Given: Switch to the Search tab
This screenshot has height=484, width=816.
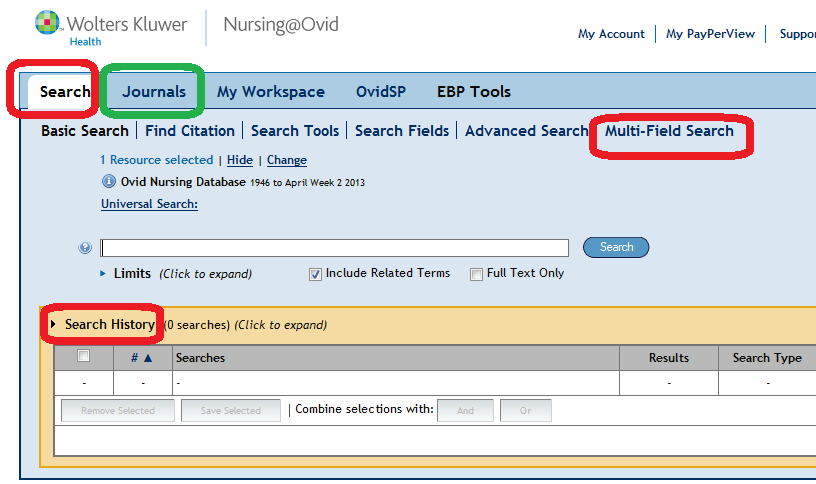Looking at the screenshot, I should pos(65,92).
